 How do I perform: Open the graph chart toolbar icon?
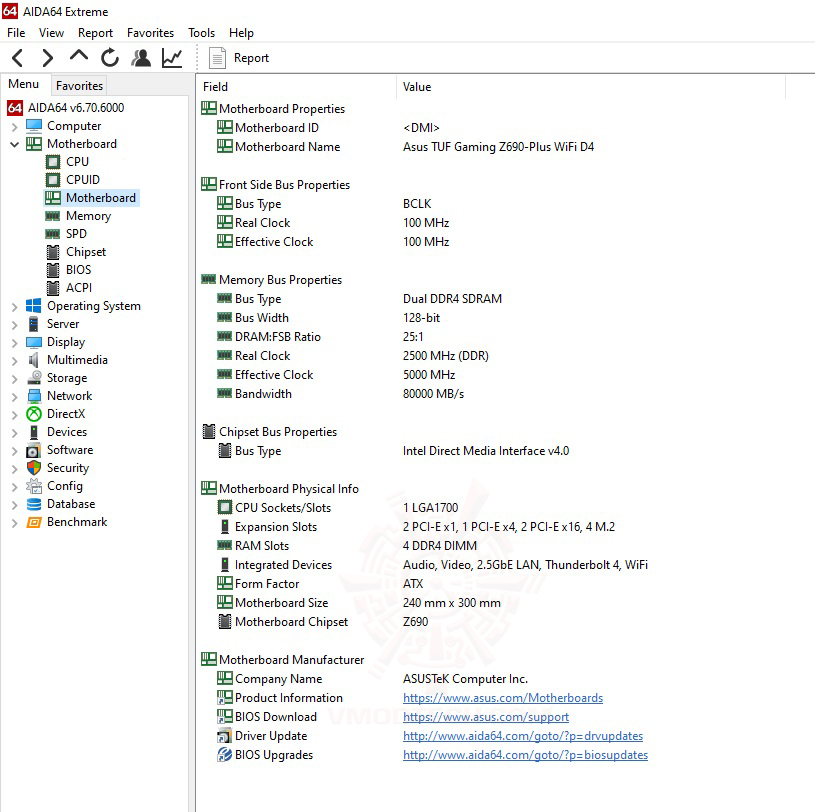coord(172,58)
